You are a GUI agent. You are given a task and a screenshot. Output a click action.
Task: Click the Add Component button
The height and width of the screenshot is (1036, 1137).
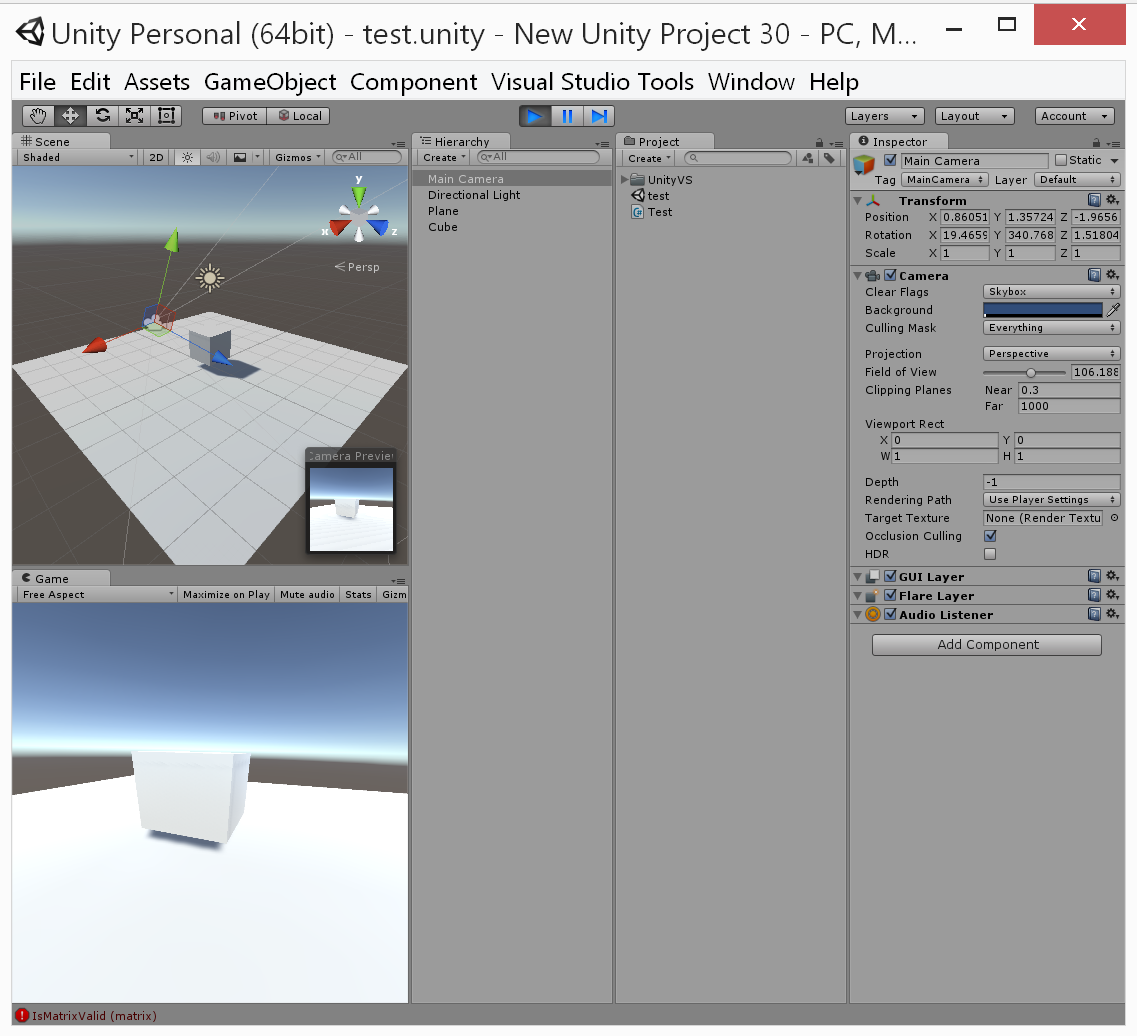coord(986,645)
